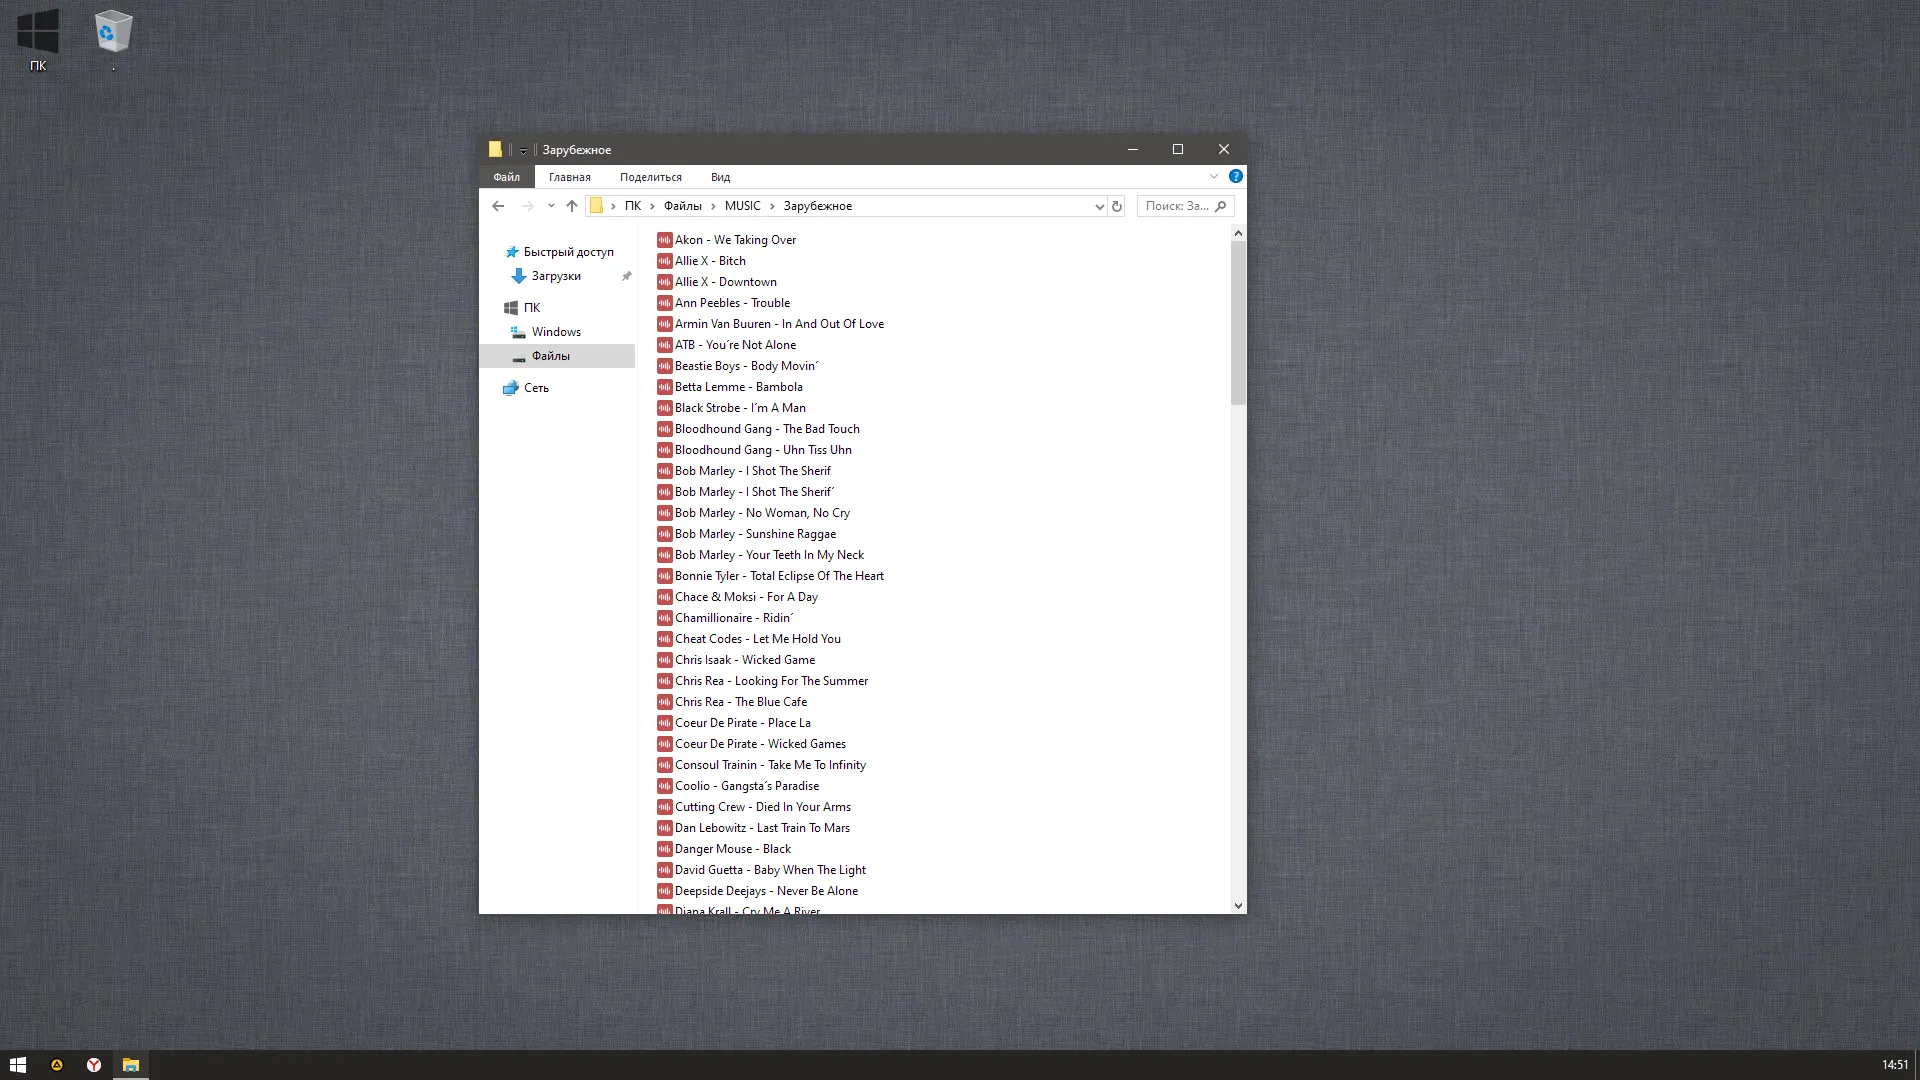Click the scrollbar up arrow in file list
The height and width of the screenshot is (1080, 1920).
click(x=1238, y=233)
